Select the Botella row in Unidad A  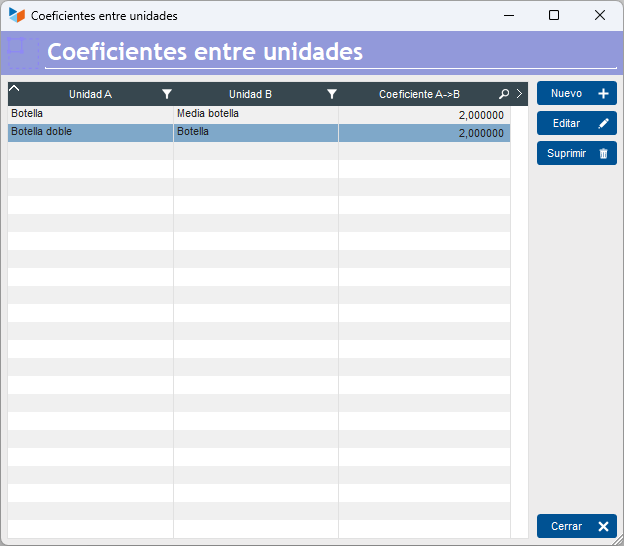tap(90, 114)
